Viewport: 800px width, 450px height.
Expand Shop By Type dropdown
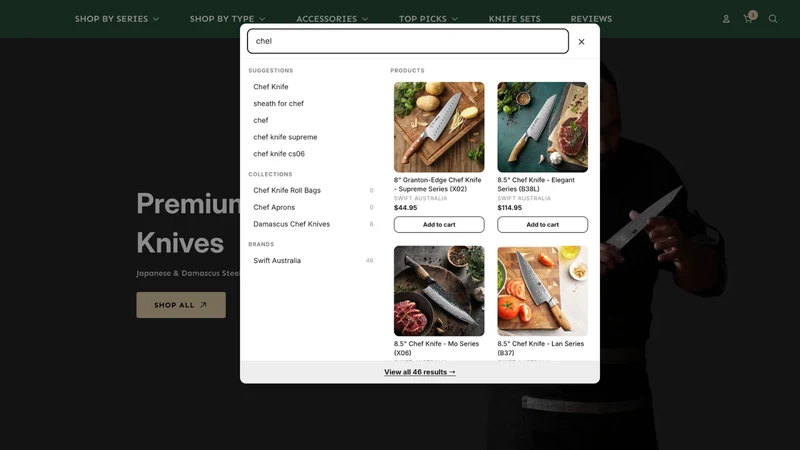point(228,19)
